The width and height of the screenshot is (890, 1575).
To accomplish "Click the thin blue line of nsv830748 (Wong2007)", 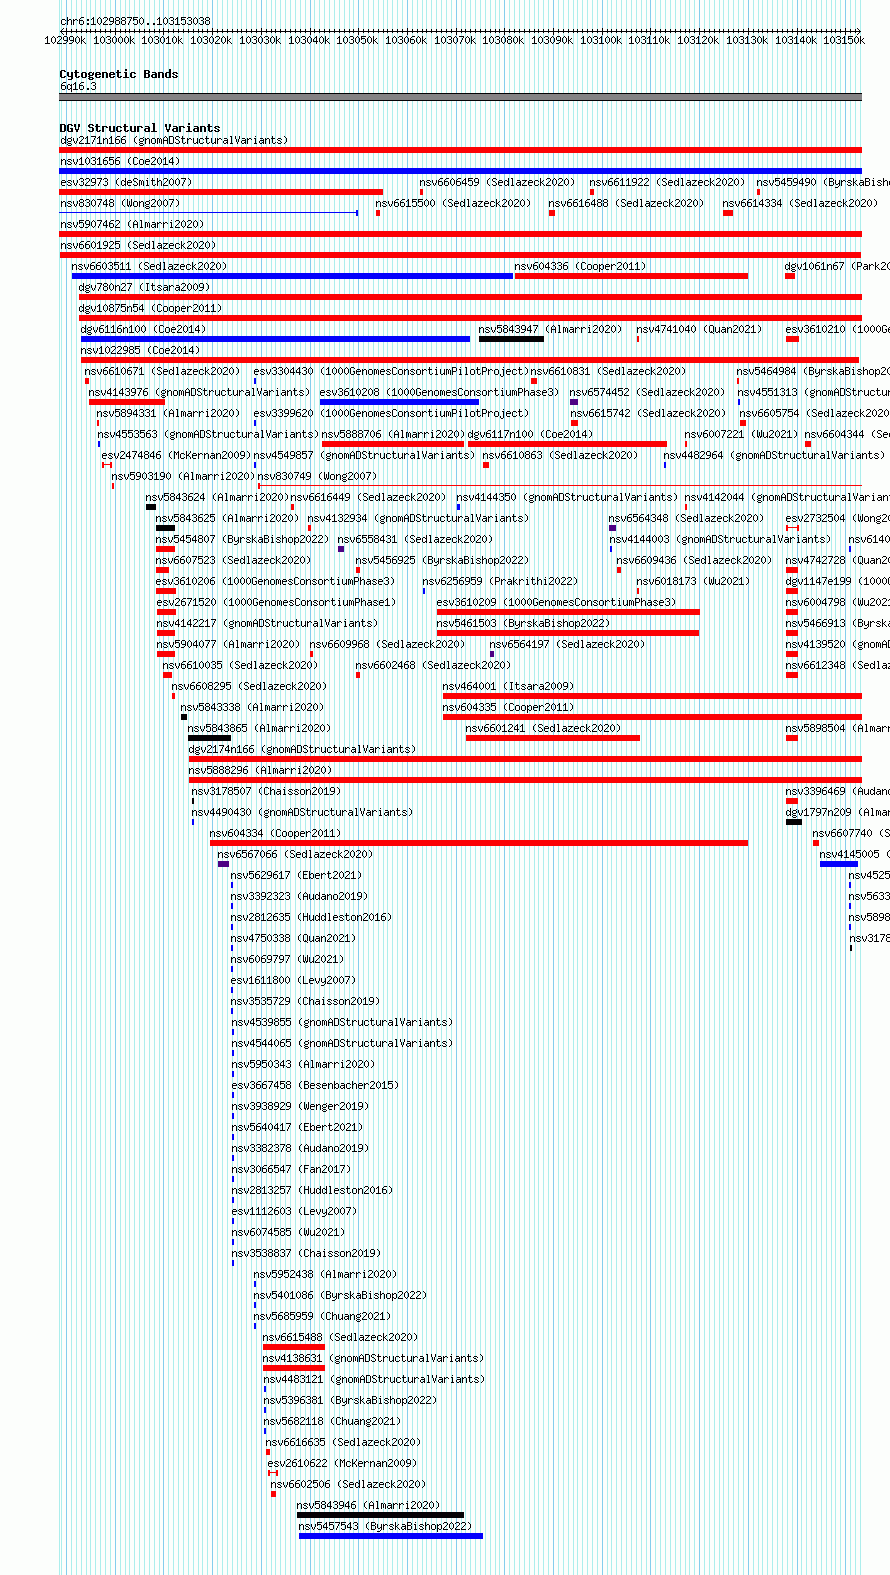I will [208, 212].
